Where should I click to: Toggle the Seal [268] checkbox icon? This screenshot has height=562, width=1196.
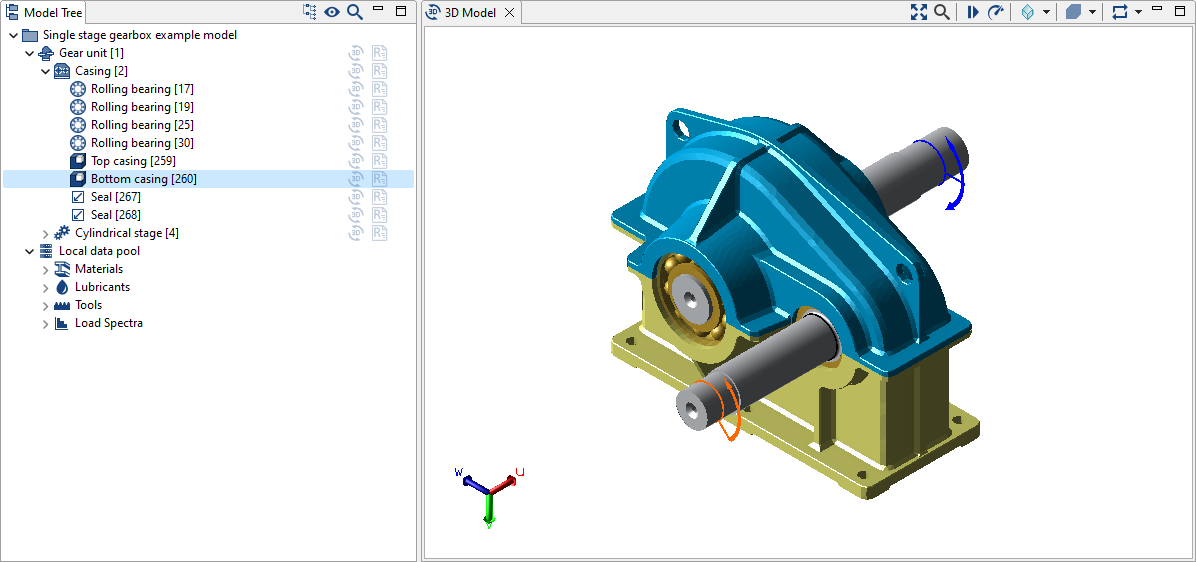tap(78, 215)
